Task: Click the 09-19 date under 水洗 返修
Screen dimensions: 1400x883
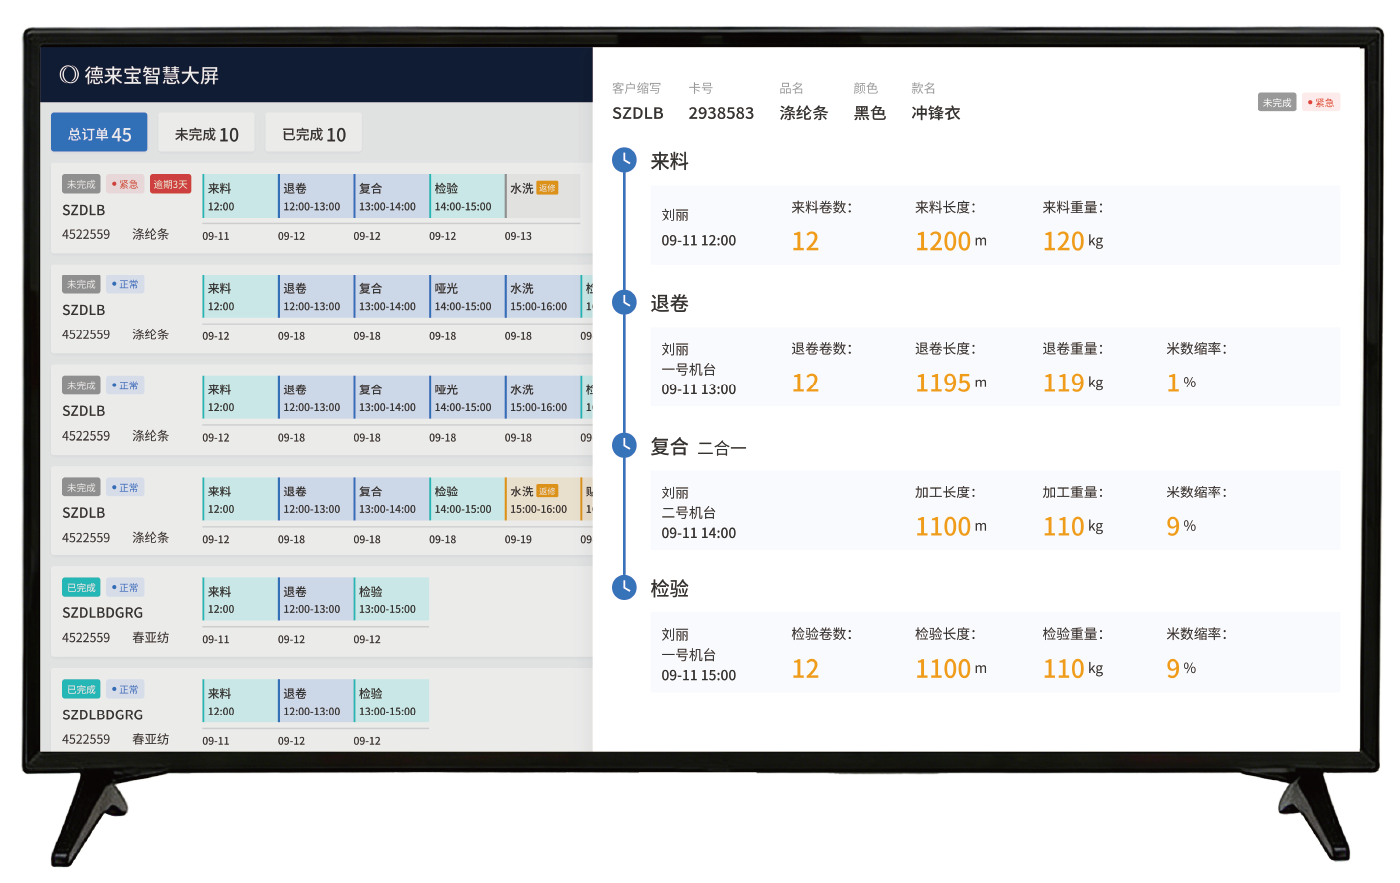Action: (518, 539)
